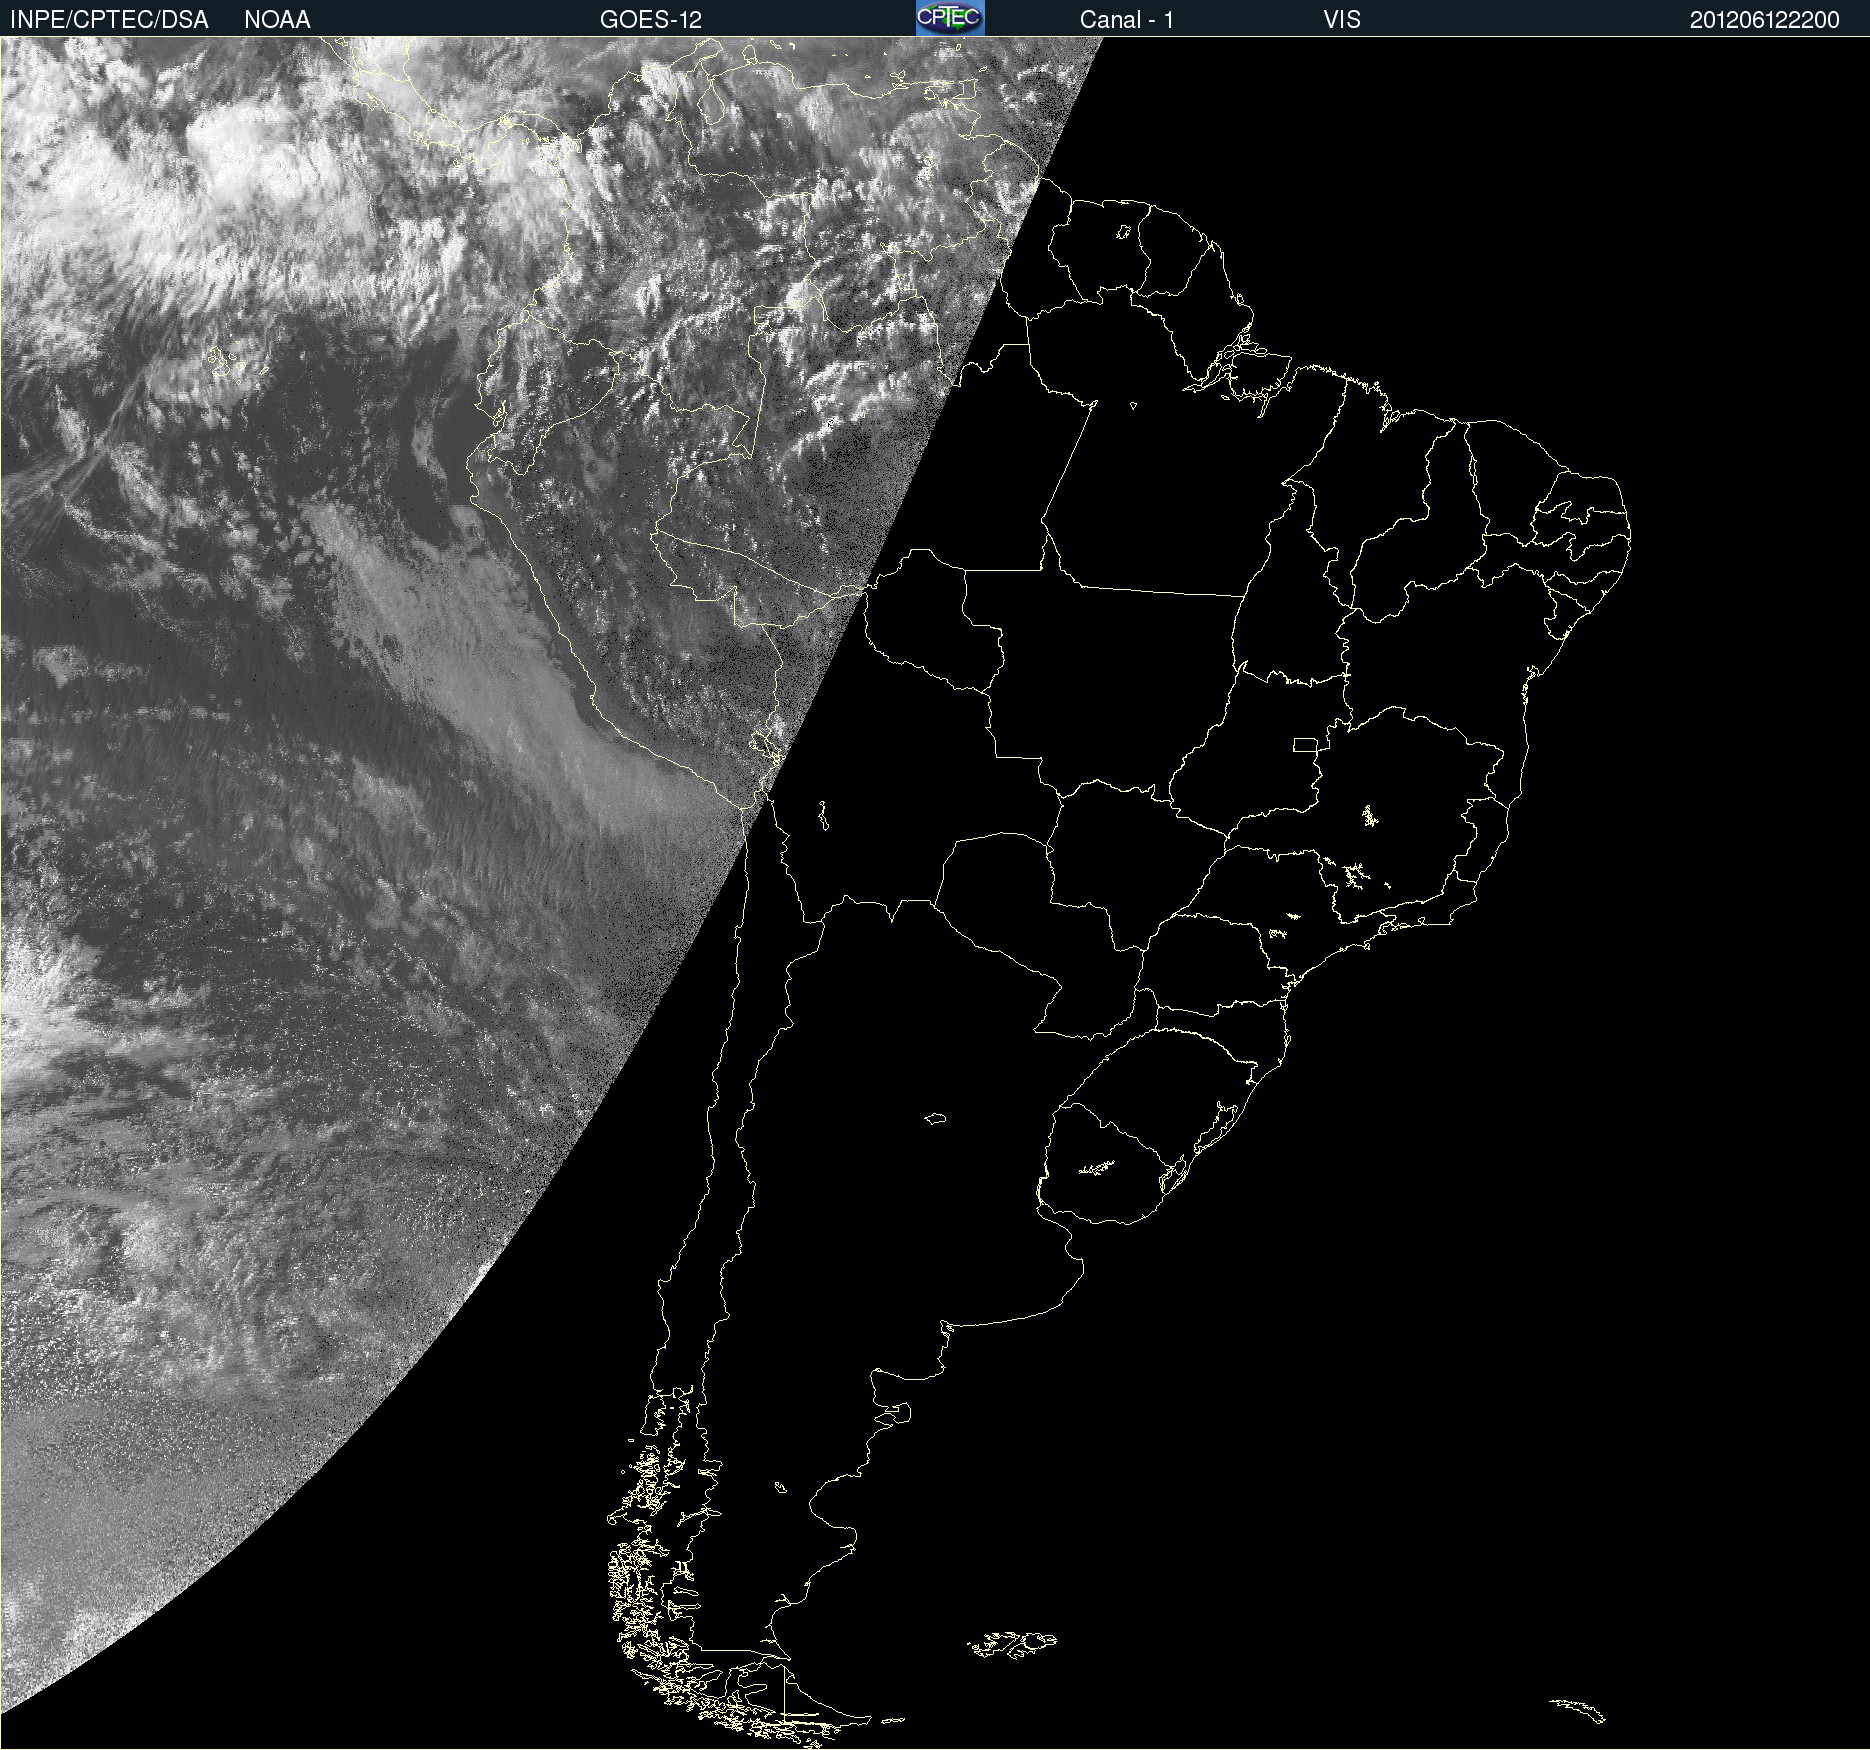Image resolution: width=1870 pixels, height=1750 pixels.
Task: Click the Canal - 1 label
Action: [1127, 20]
